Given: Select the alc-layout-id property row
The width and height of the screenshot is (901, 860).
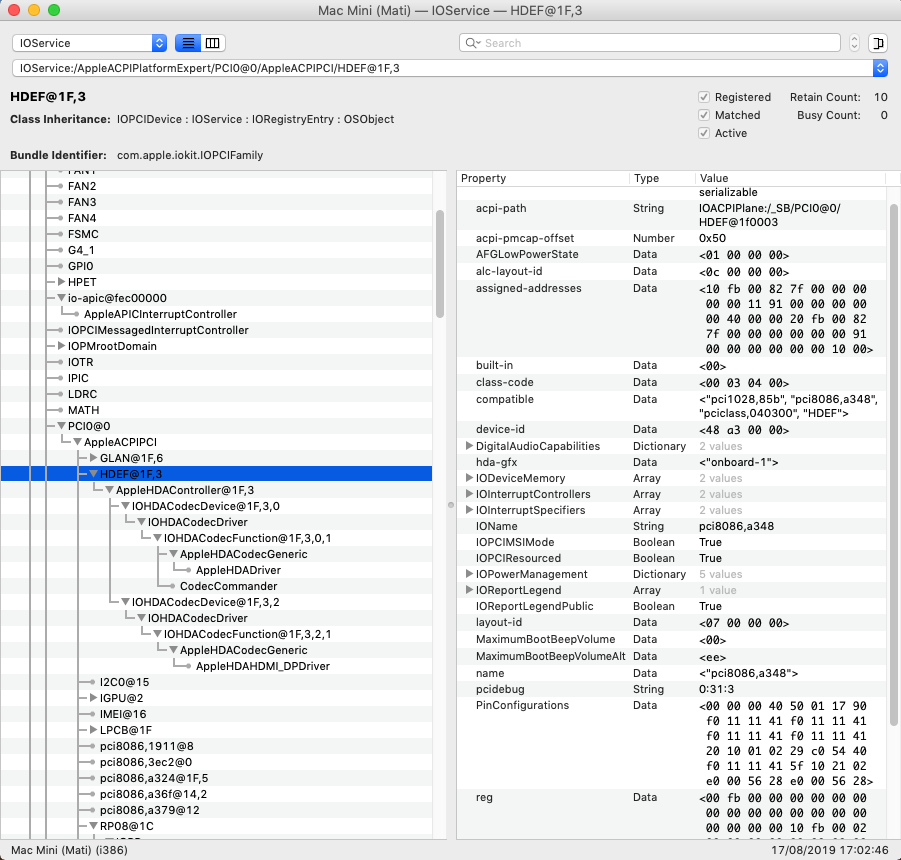Looking at the screenshot, I should tap(671, 271).
